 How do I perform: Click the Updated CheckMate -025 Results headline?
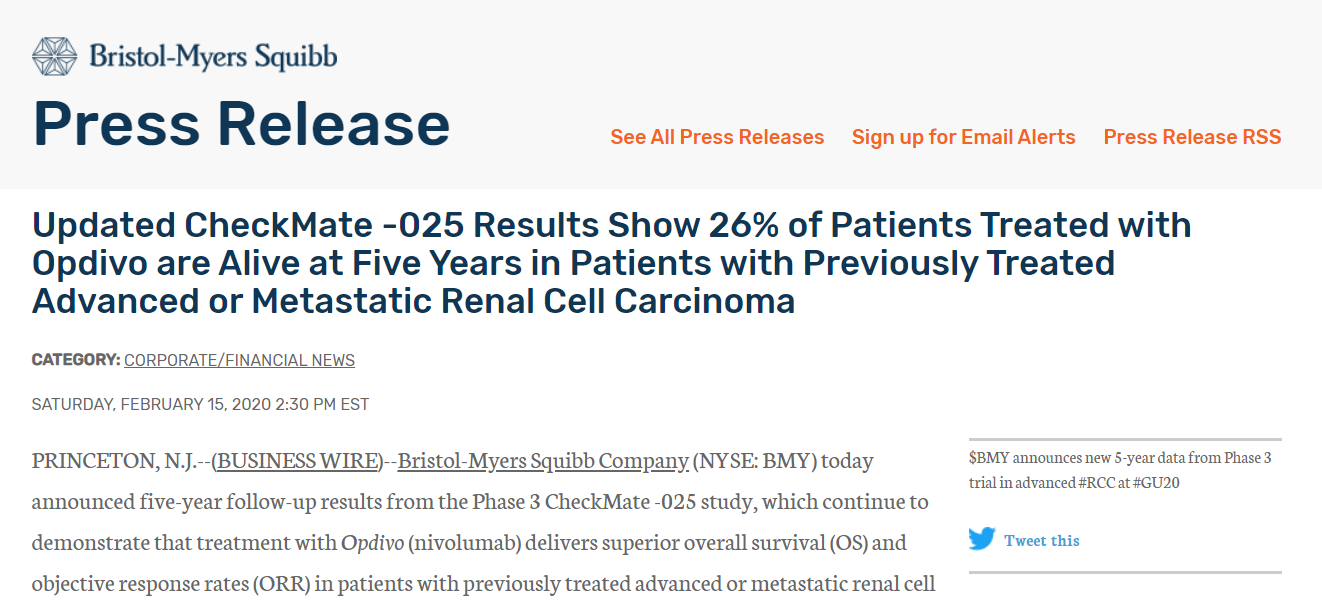point(611,263)
